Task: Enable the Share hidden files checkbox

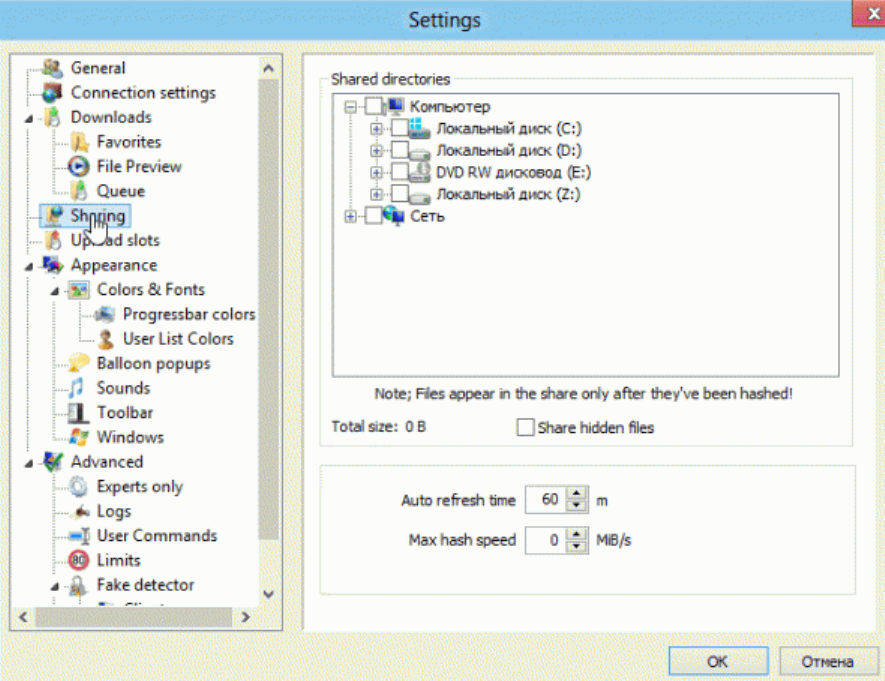Action: tap(525, 428)
